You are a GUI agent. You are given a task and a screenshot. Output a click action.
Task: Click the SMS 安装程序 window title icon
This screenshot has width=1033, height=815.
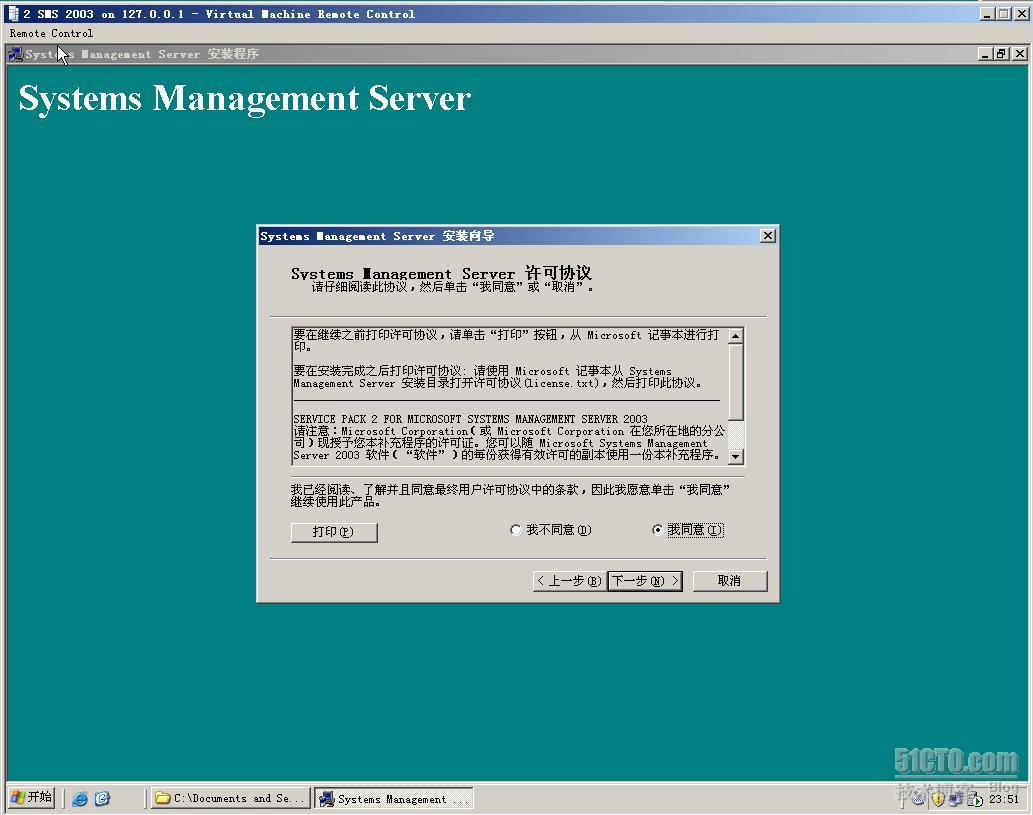pyautogui.click(x=16, y=54)
